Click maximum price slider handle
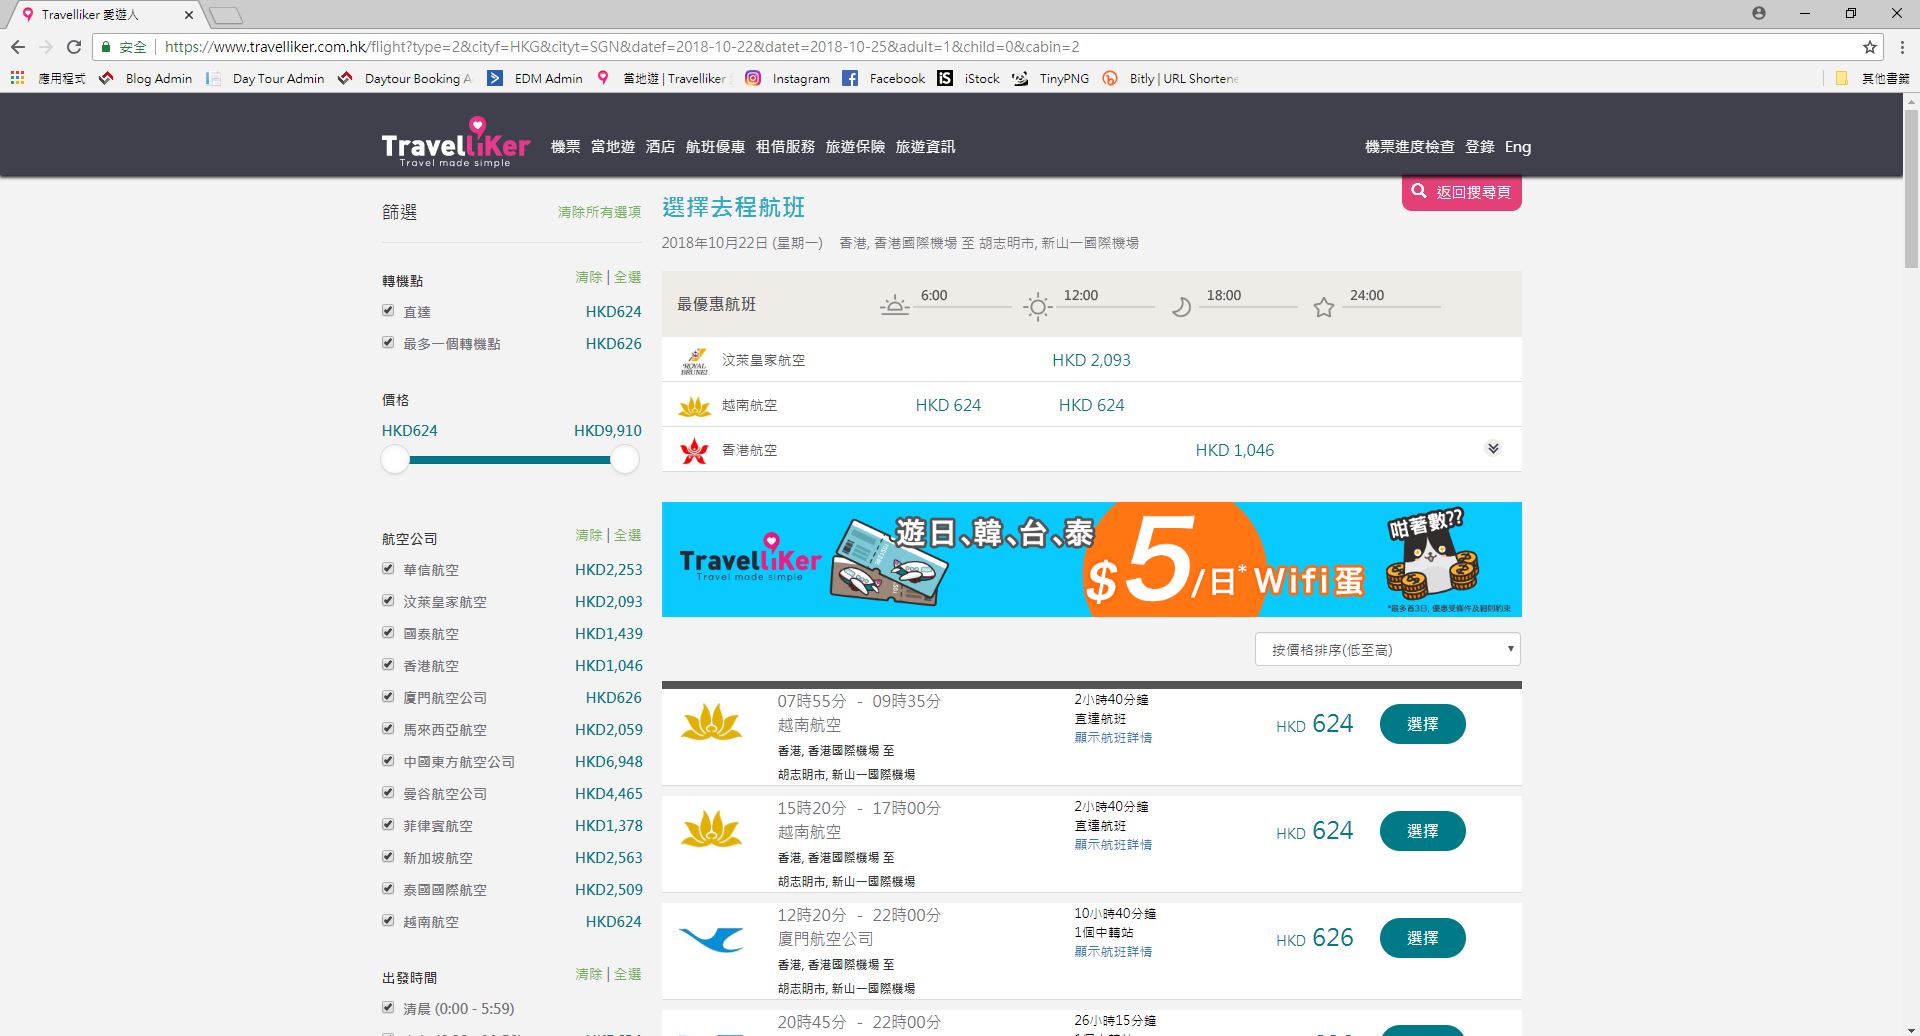The height and width of the screenshot is (1036, 1920). click(x=625, y=460)
